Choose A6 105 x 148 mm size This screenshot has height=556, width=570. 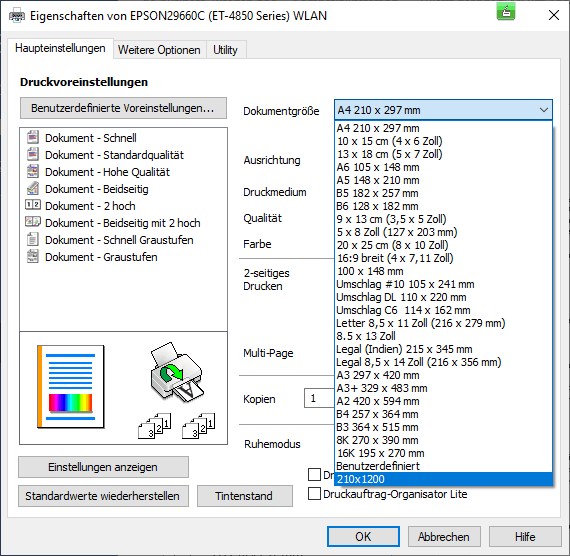coord(443,167)
